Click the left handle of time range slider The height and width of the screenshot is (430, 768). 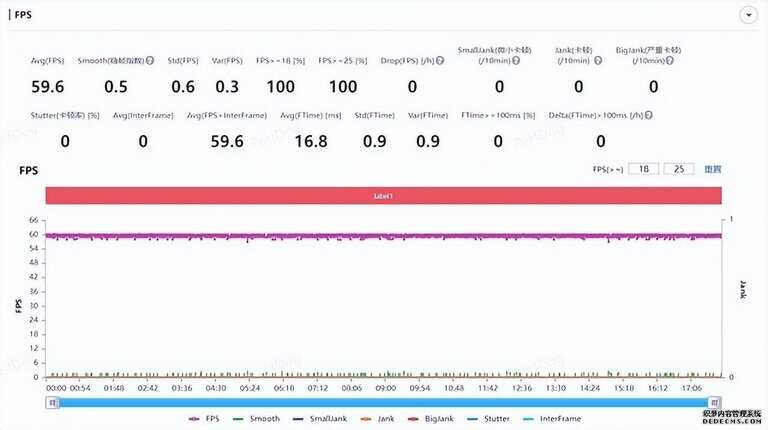[52, 403]
